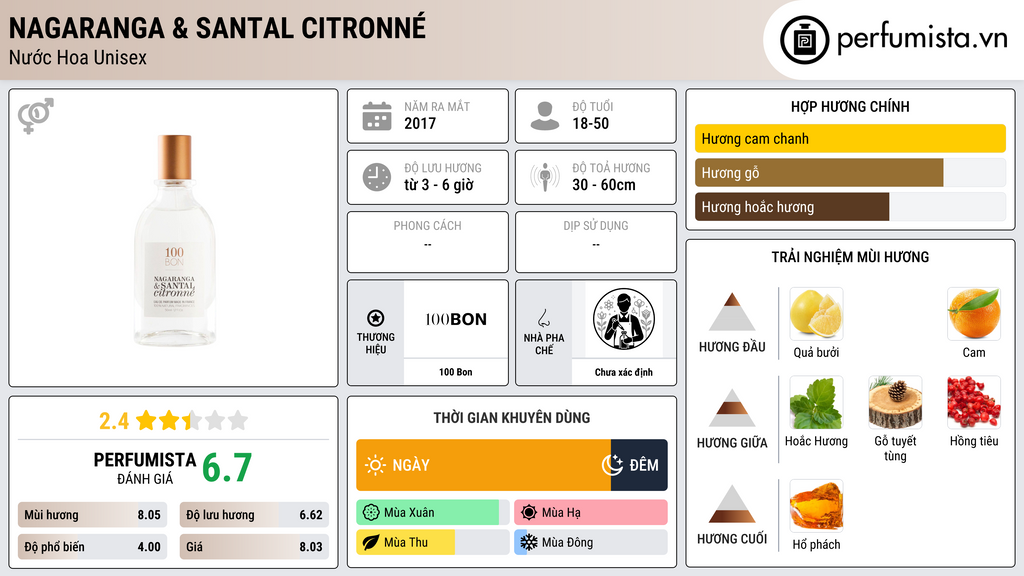Viewport: 1024px width, 576px height.
Task: Click the person icon beside Độ tuổi
Action: tap(545, 116)
